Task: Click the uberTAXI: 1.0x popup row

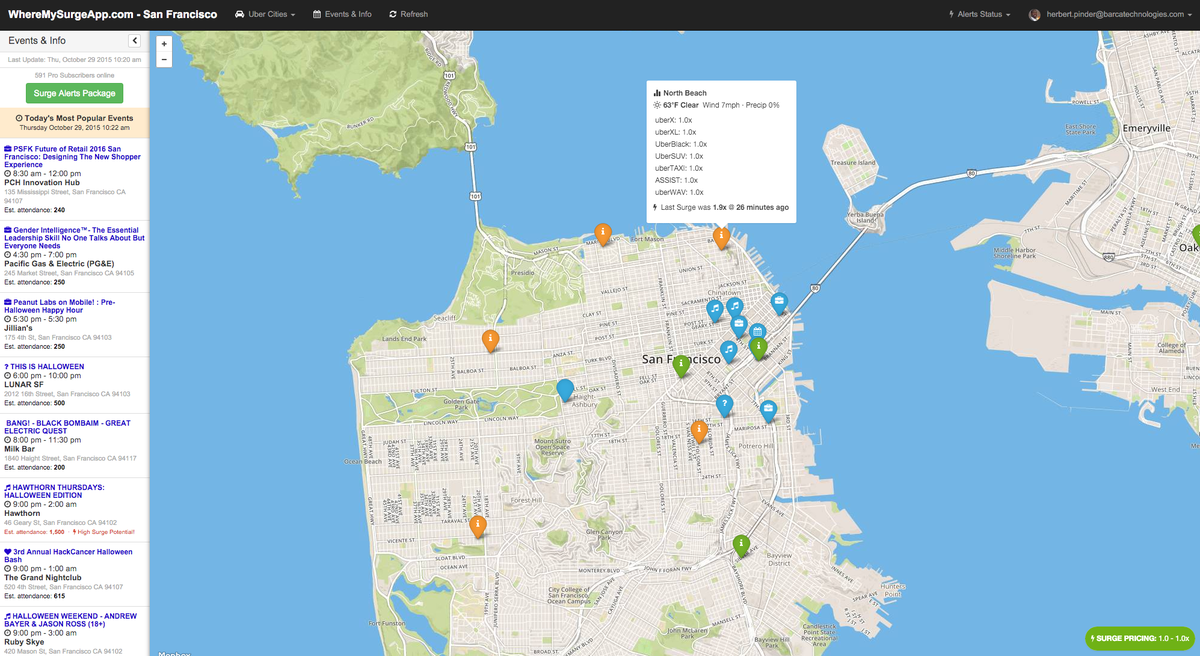Action: coord(679,168)
